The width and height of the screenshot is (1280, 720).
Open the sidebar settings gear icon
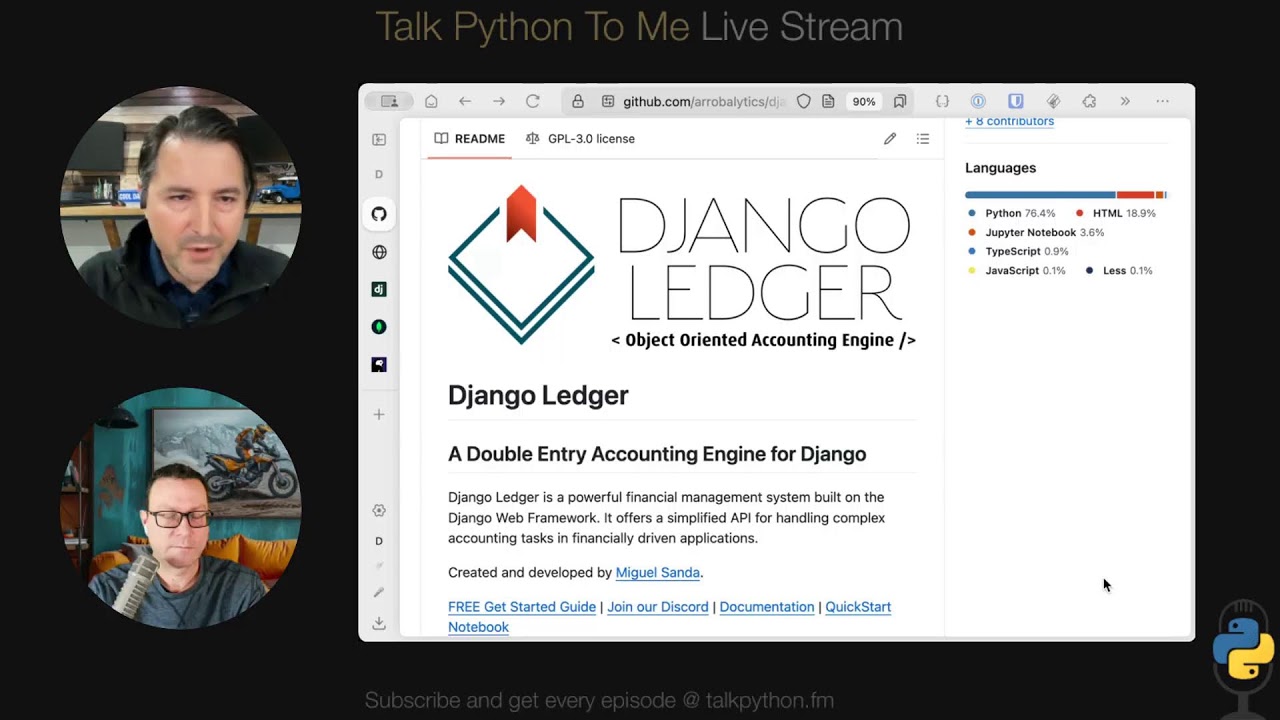pos(379,510)
